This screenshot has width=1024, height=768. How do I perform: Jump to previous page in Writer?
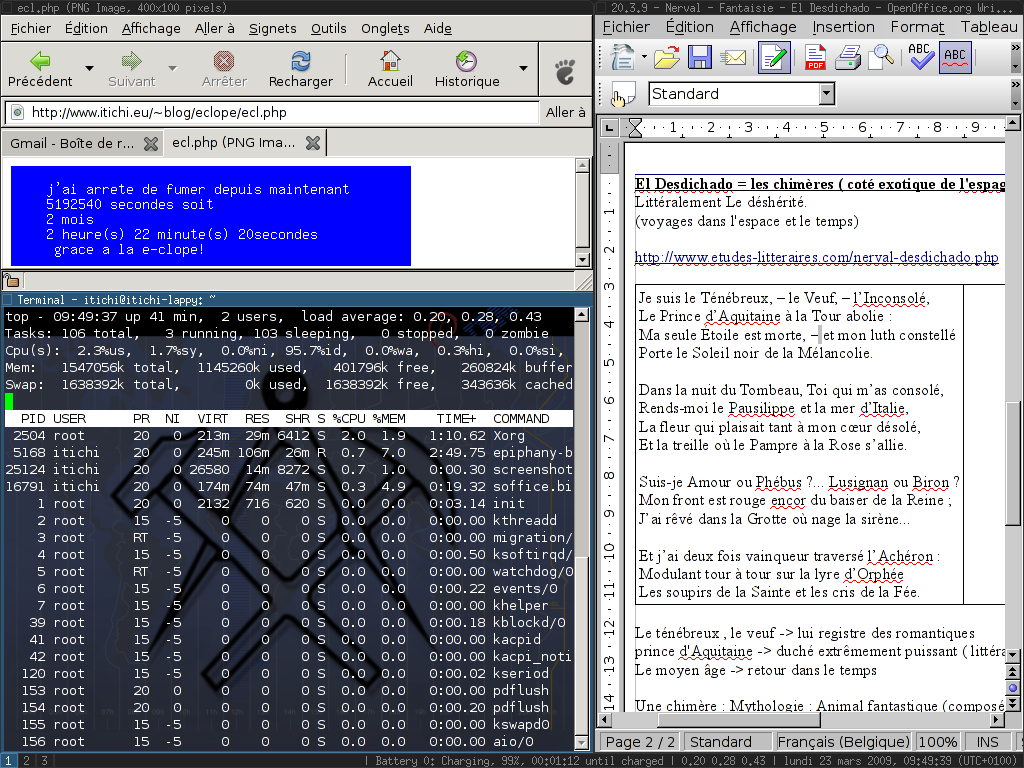[x=1012, y=671]
